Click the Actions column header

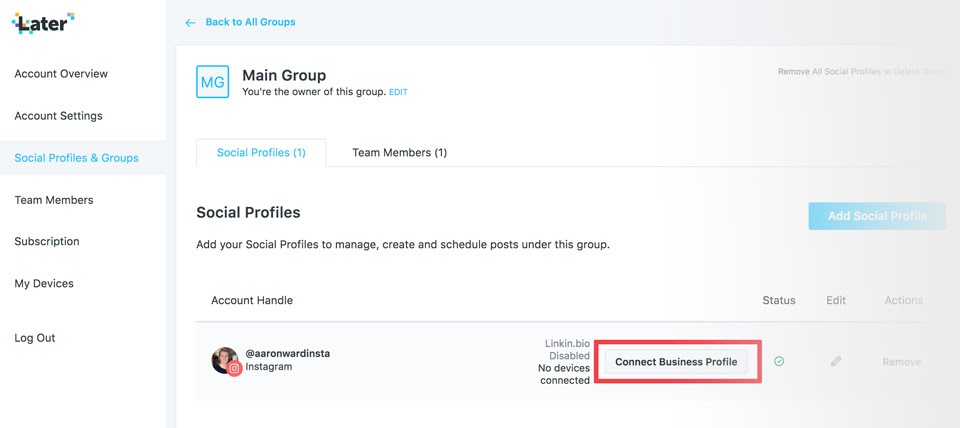[904, 301]
